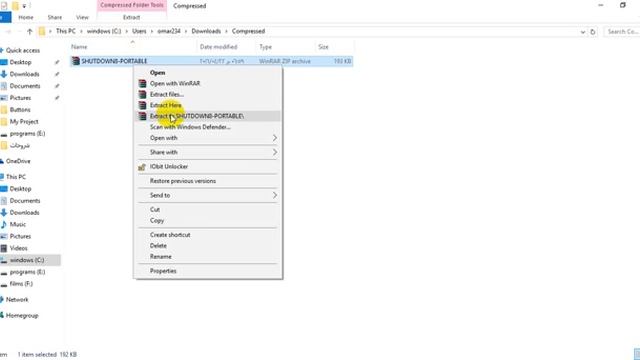This screenshot has height=360, width=640.
Task: Select the Compressed Folder Tools tab
Action: (131, 5)
